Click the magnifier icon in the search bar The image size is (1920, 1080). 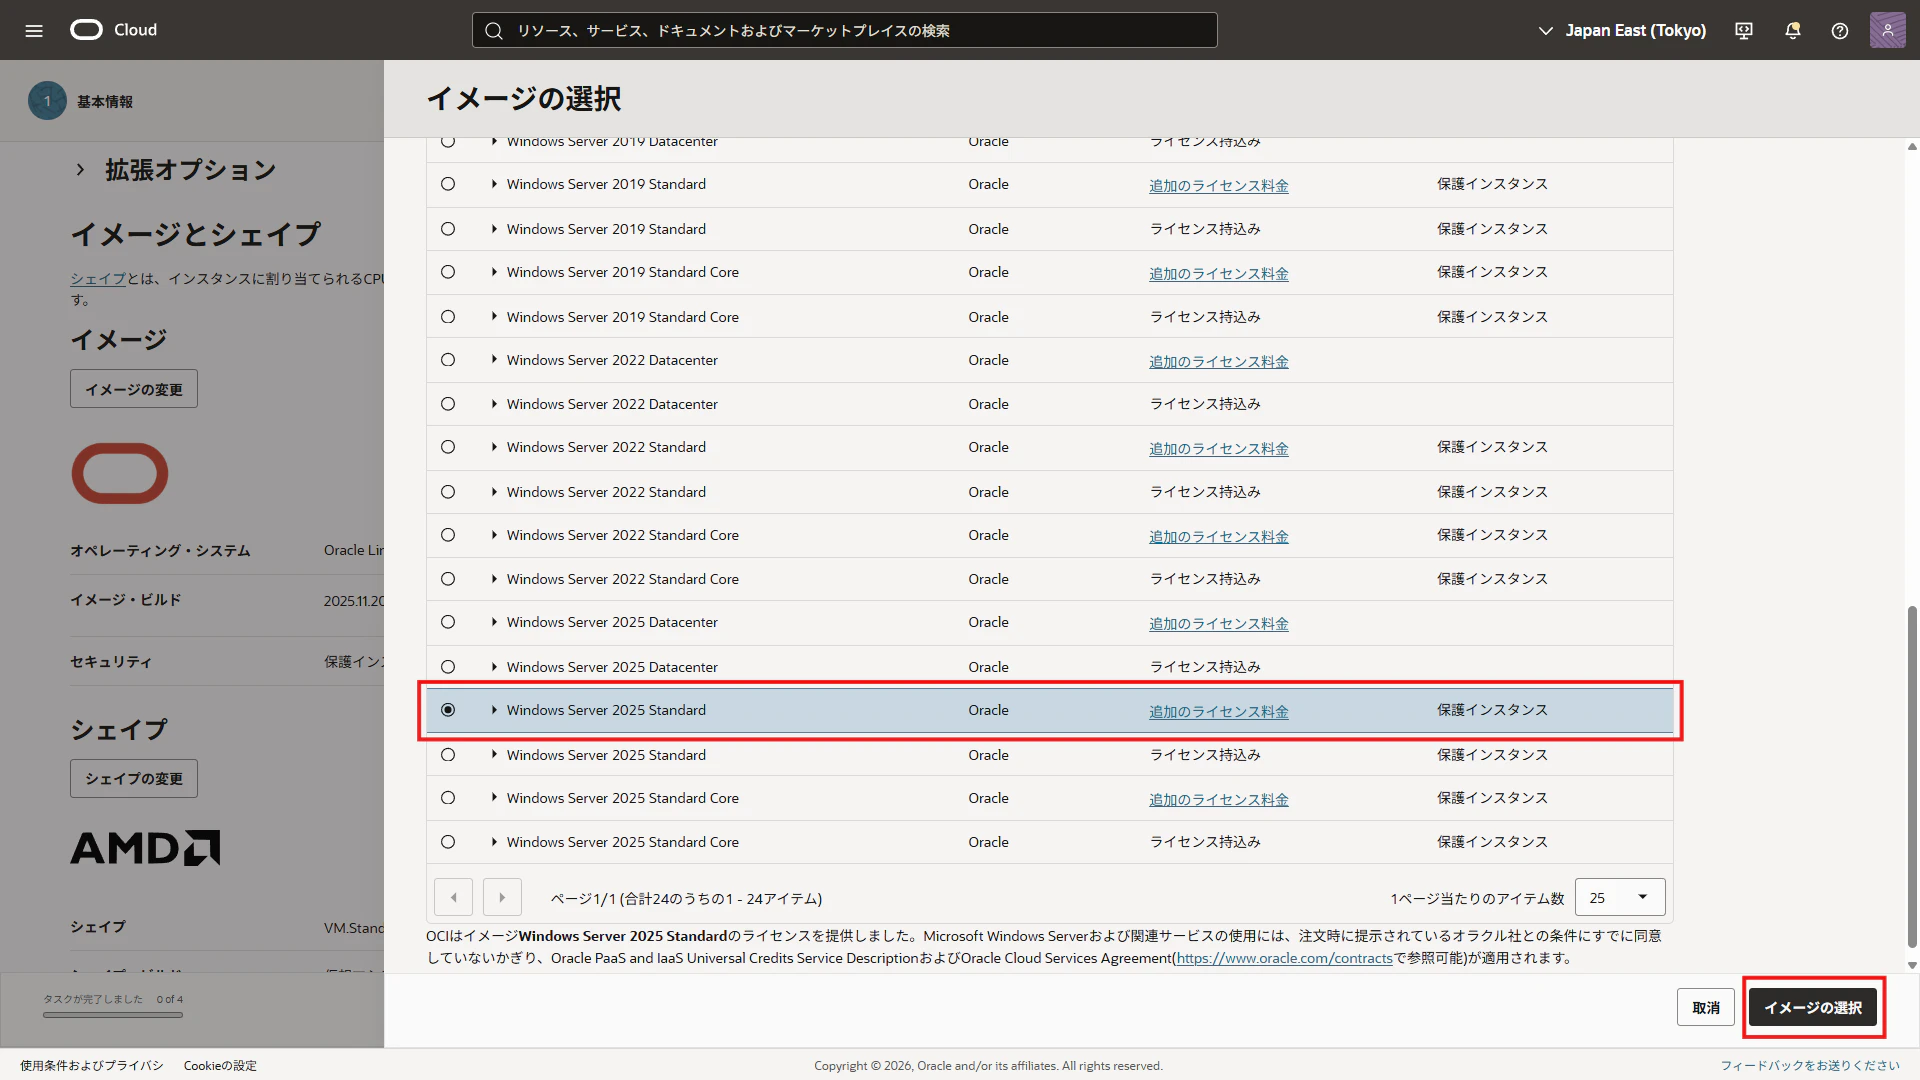point(493,31)
